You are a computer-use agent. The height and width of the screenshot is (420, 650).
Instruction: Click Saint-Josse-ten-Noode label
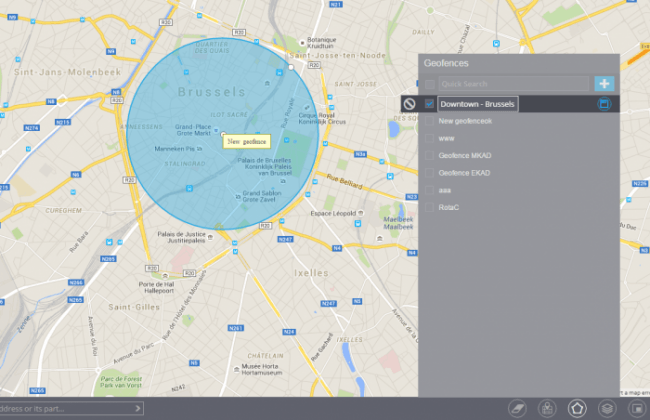(337, 56)
